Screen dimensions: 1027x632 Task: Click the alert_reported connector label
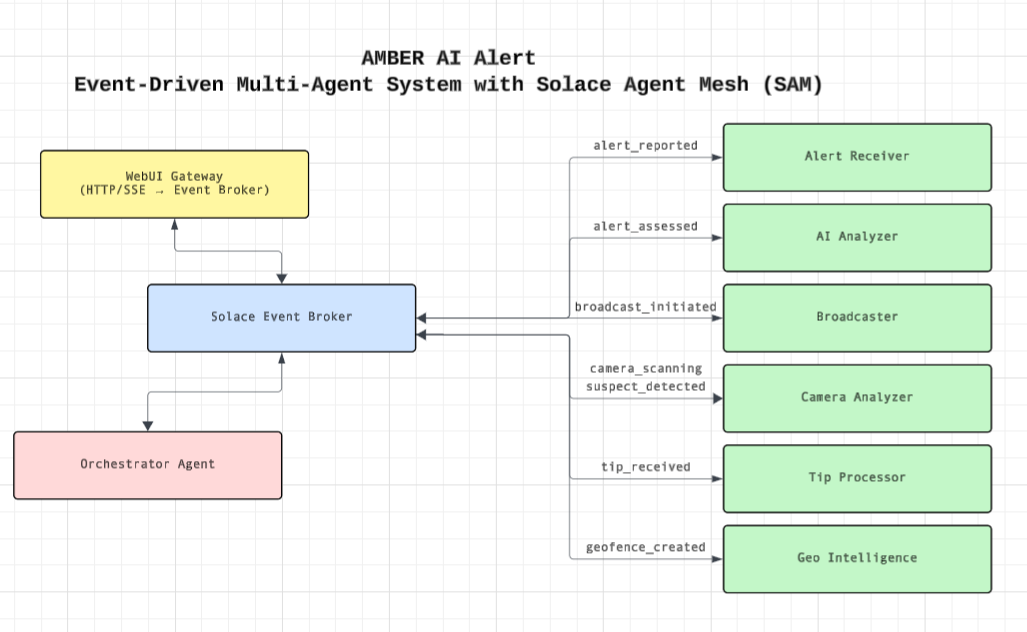tap(646, 145)
